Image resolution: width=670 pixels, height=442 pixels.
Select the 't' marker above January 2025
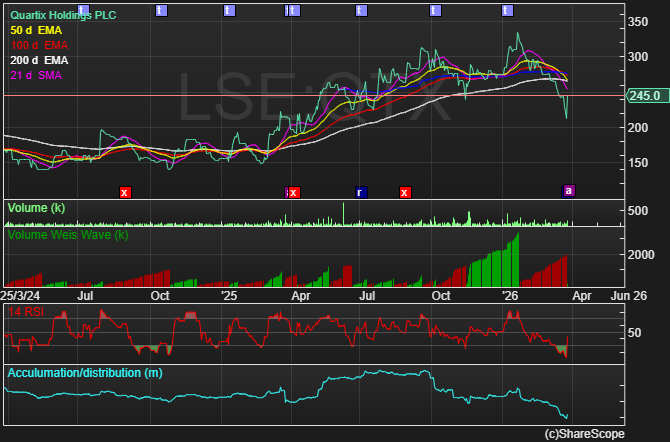(x=229, y=10)
